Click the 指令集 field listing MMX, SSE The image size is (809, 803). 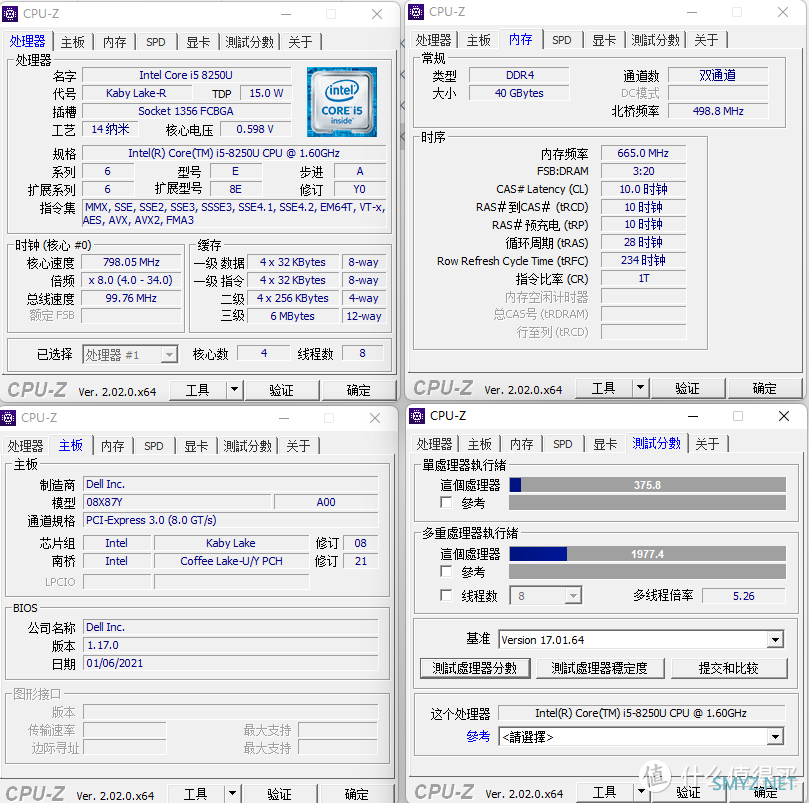pos(234,214)
